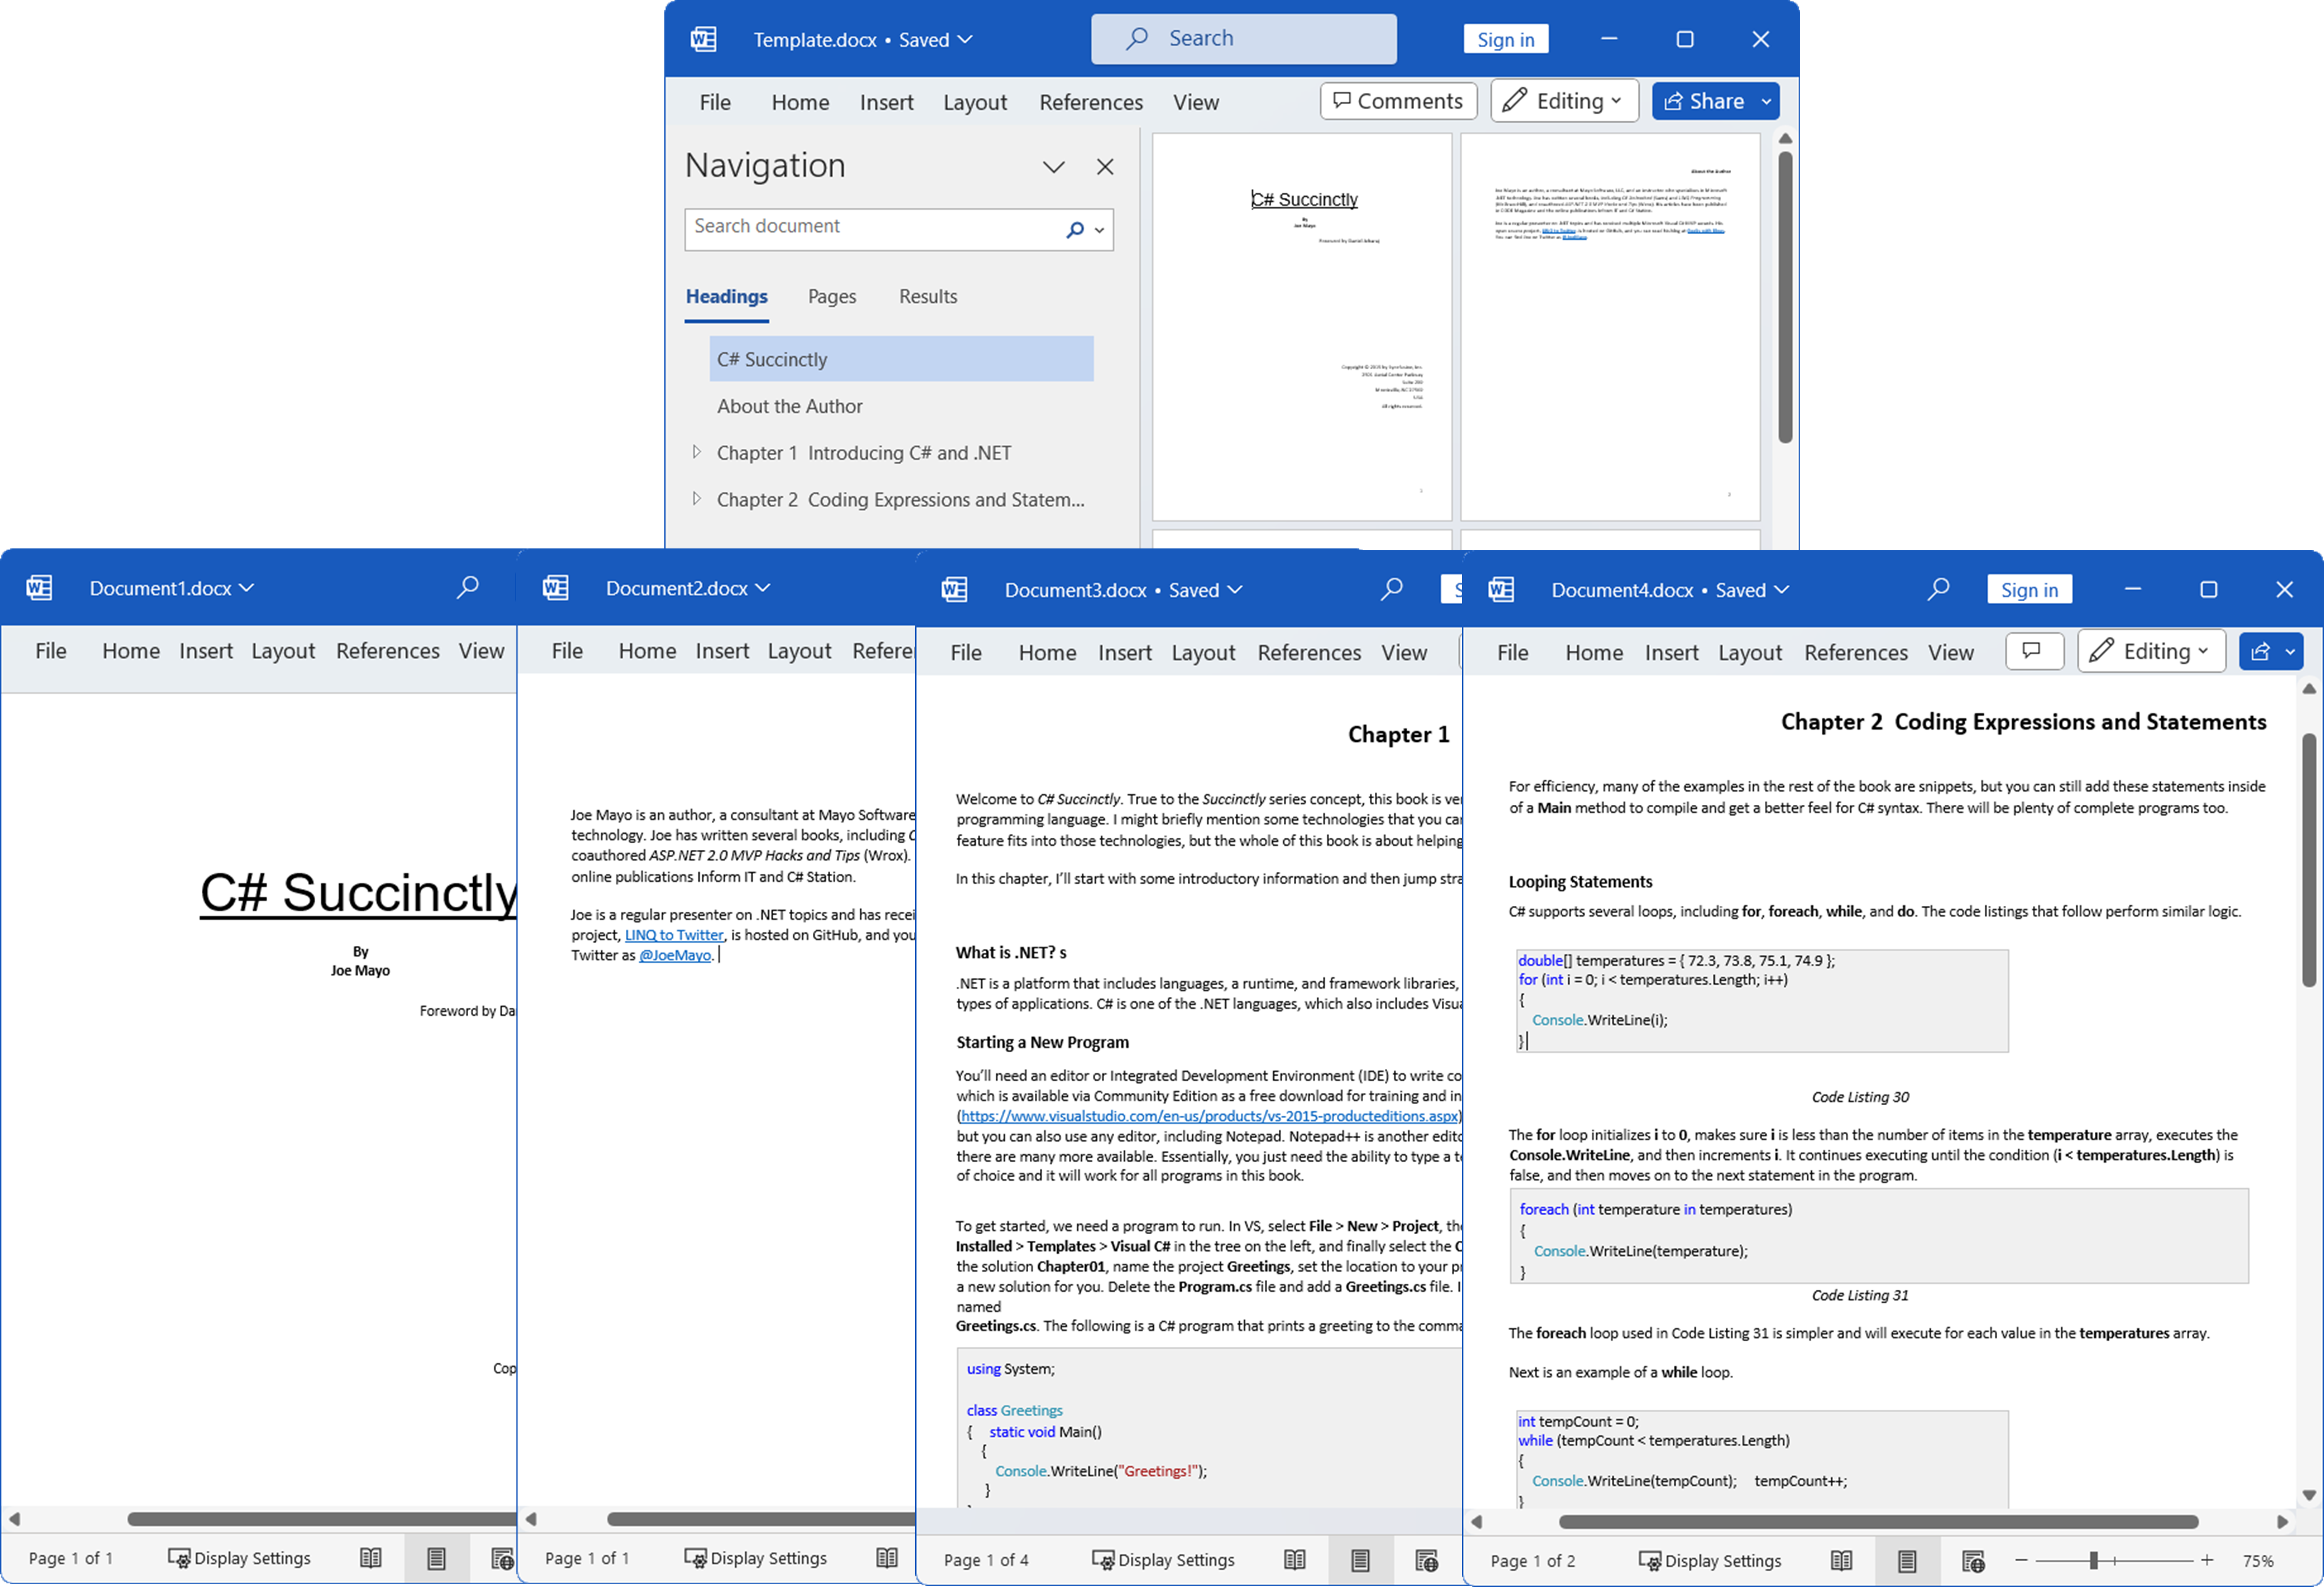The image size is (2324, 1587).
Task: Click the 75% zoom level in Document4
Action: 2258,1560
